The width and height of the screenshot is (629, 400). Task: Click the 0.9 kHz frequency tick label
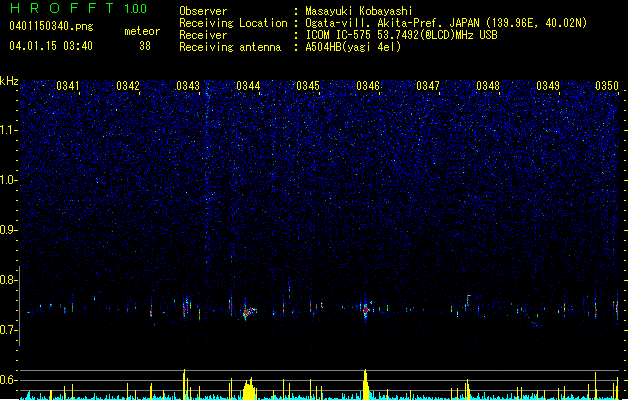click(9, 230)
